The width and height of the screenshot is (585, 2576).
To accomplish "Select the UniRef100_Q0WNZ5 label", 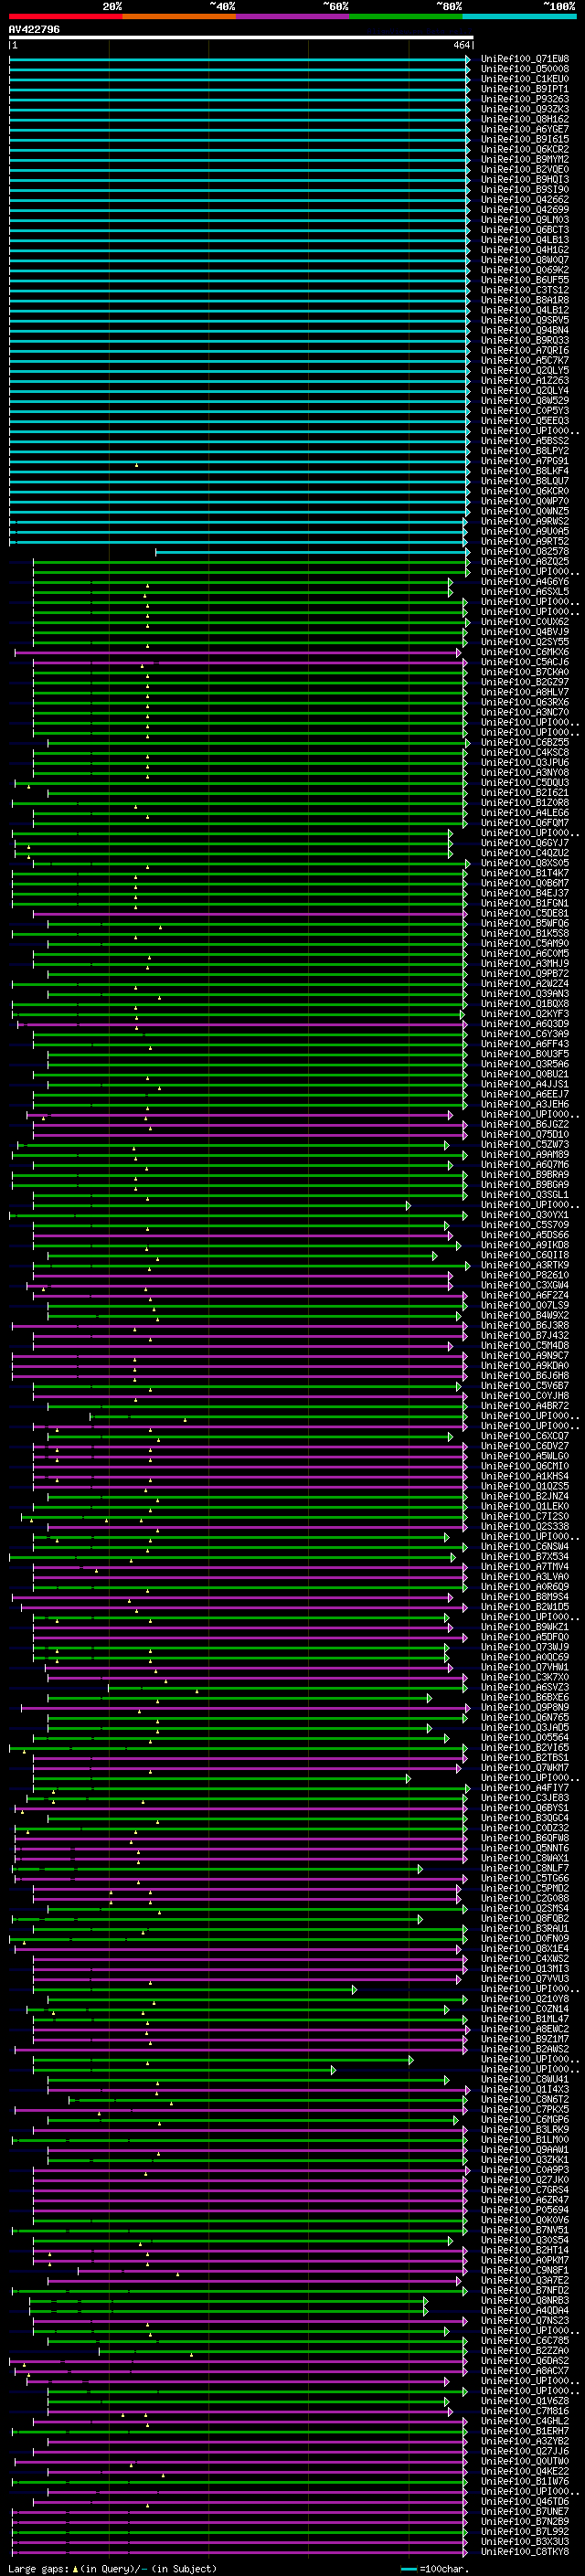I will [525, 511].
